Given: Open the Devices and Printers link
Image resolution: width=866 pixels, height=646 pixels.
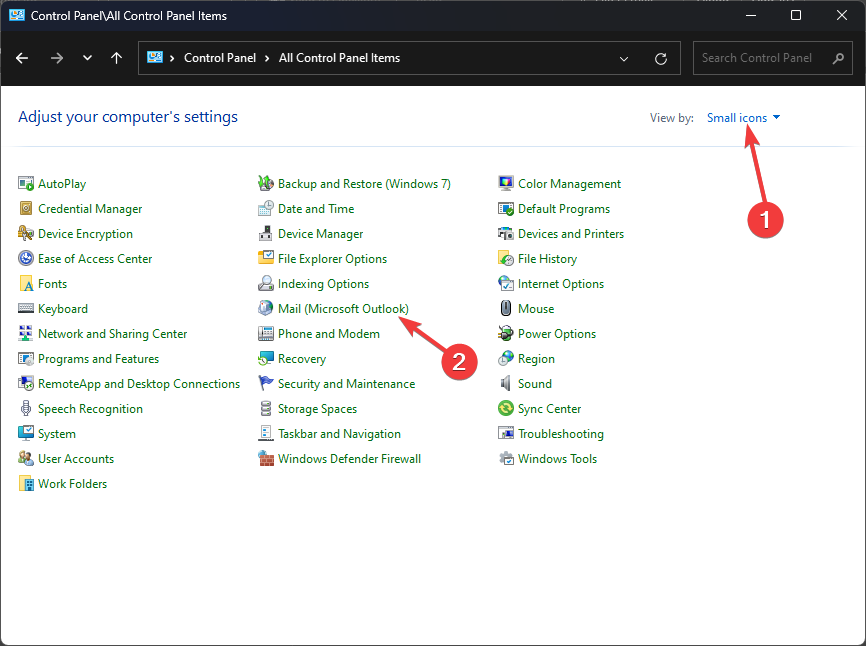Looking at the screenshot, I should [x=571, y=234].
